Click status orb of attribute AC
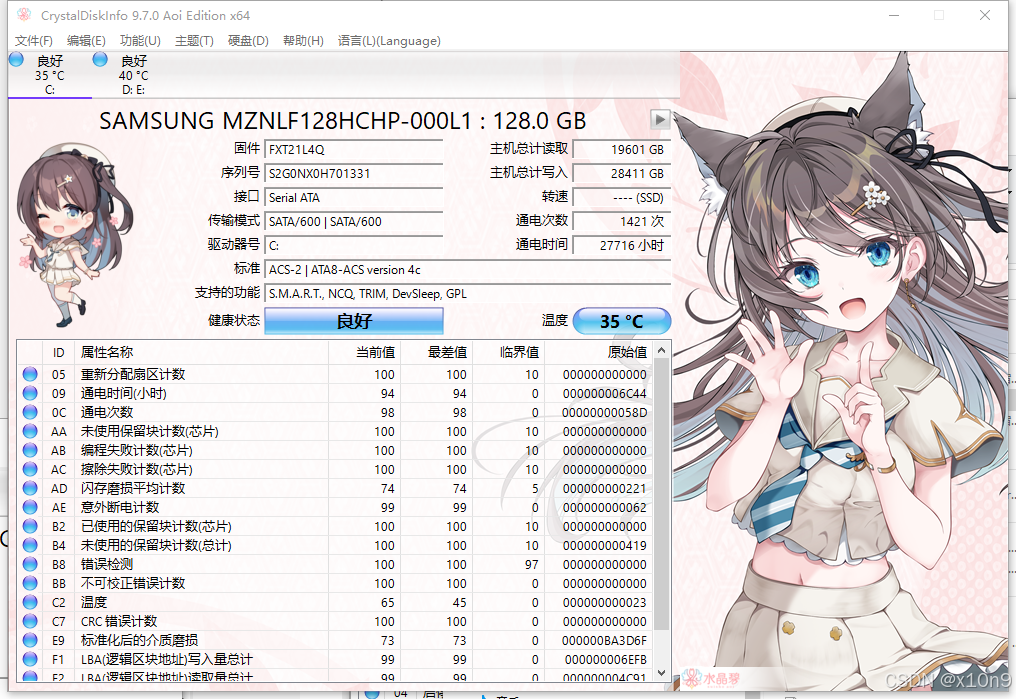Screen dimensions: 1016x699 point(30,468)
